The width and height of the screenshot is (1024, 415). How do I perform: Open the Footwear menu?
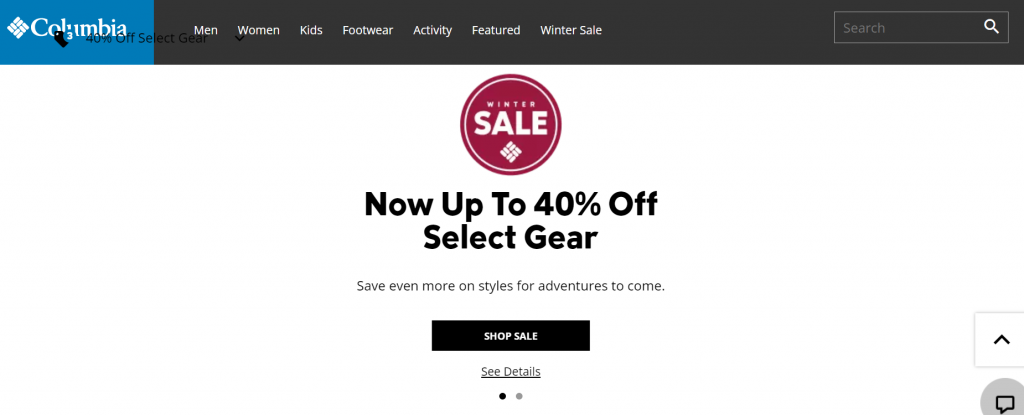click(368, 30)
